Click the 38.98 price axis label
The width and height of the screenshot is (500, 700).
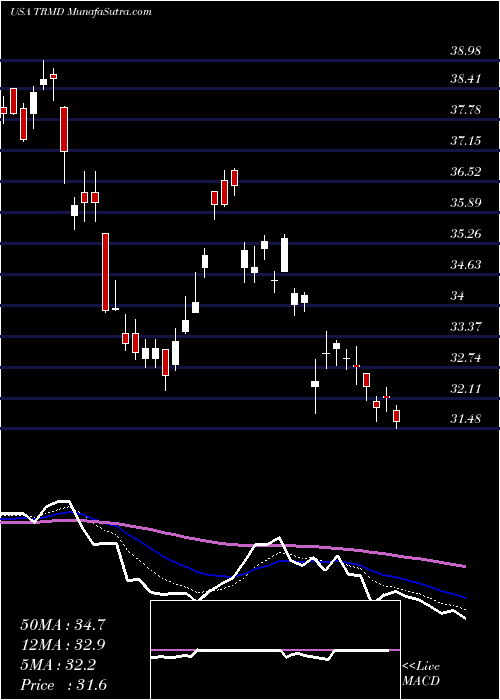466,50
